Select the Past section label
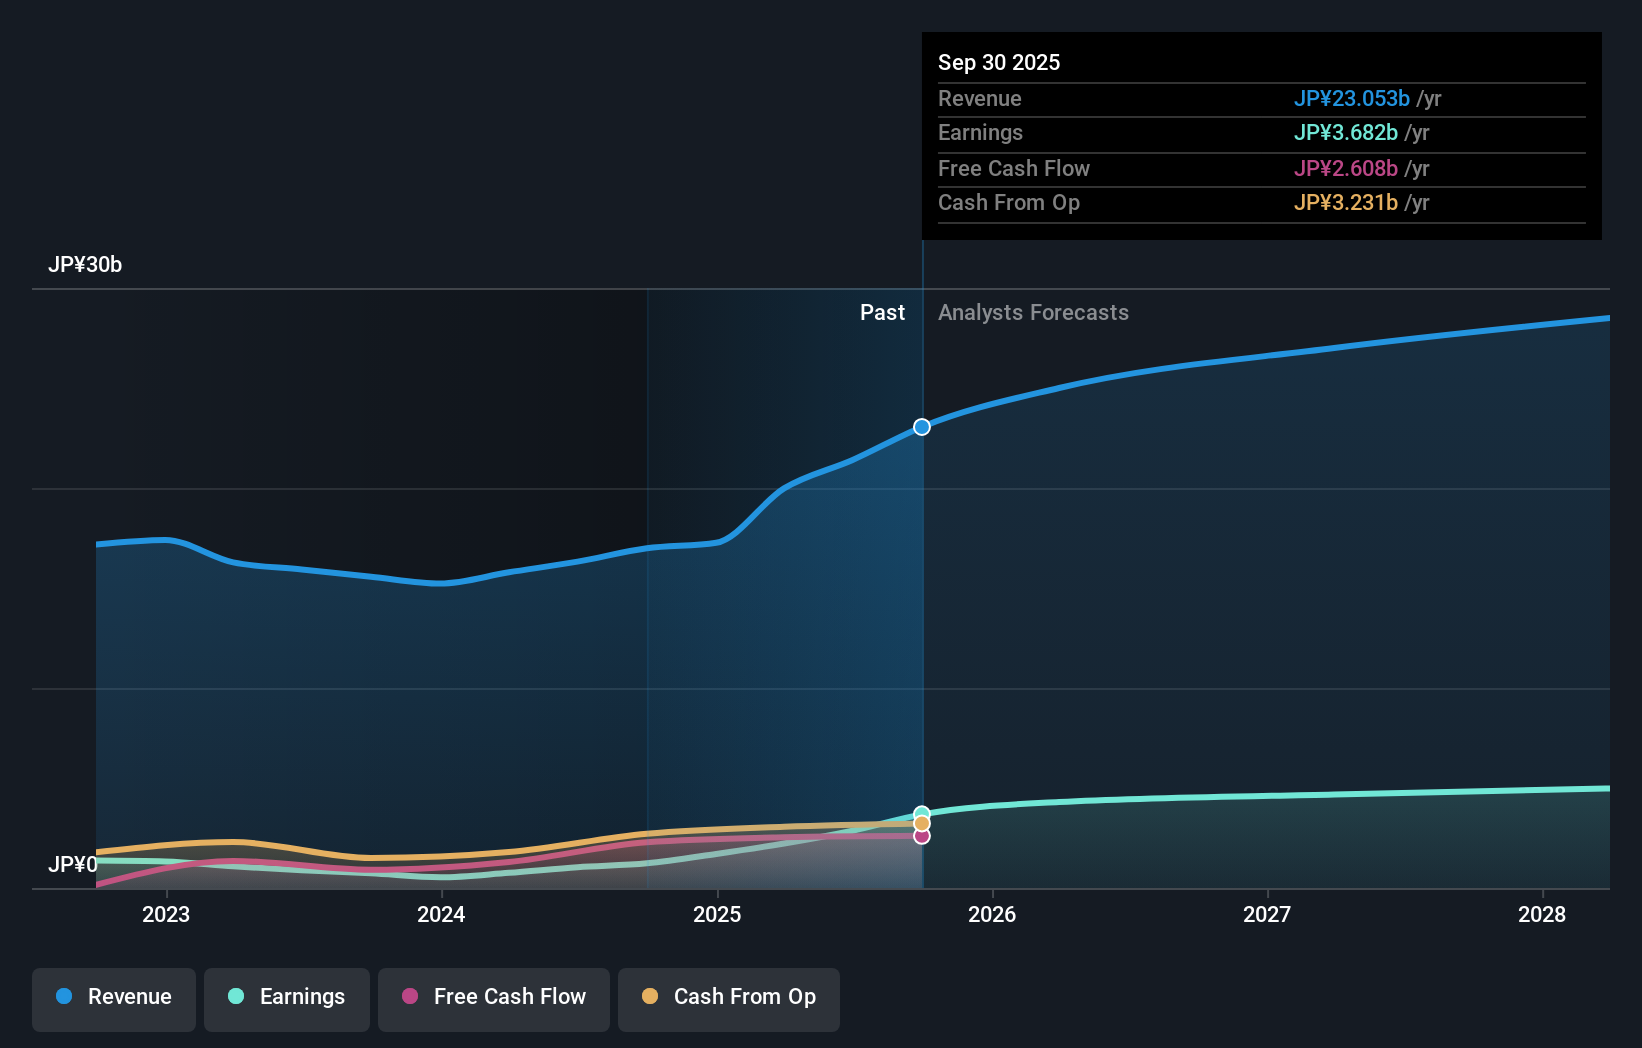The image size is (1642, 1048). coord(882,312)
